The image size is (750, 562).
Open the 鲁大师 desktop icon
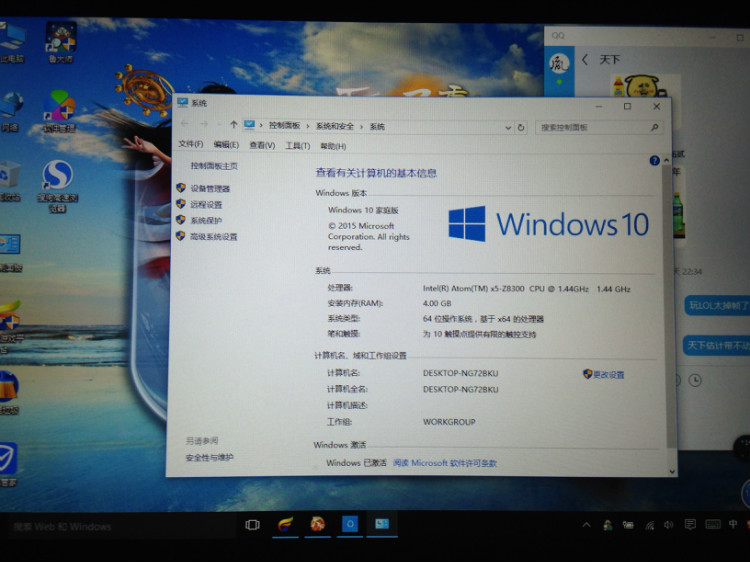point(61,42)
